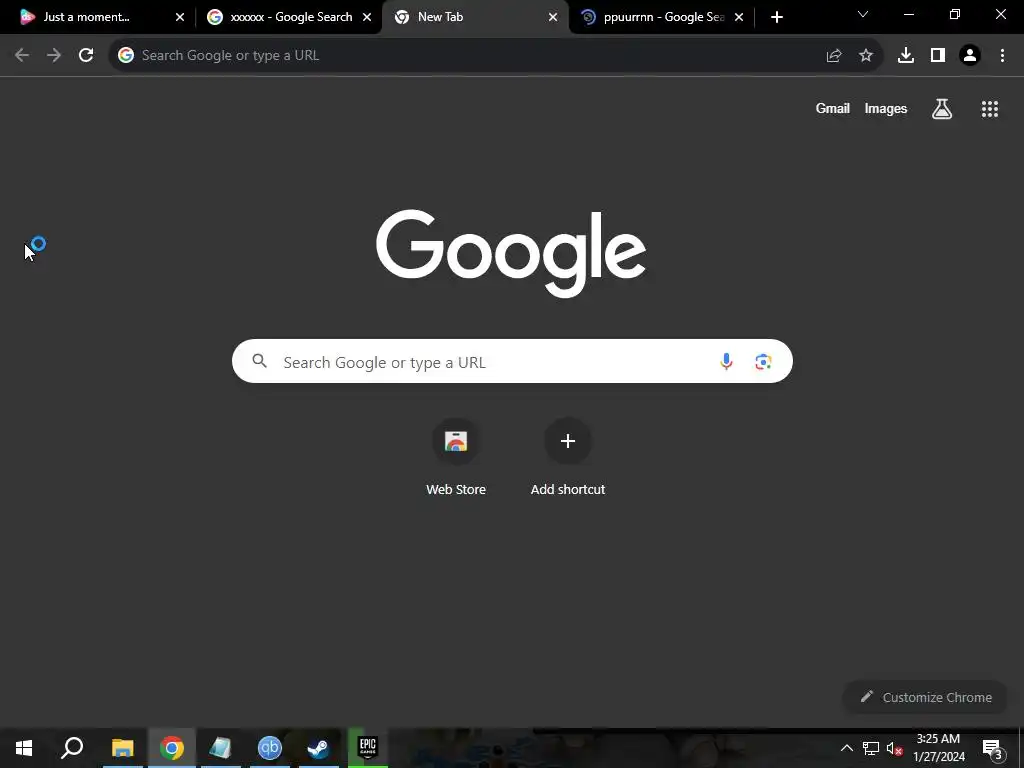Open the Images link
Viewport: 1024px width, 768px height.
point(886,108)
